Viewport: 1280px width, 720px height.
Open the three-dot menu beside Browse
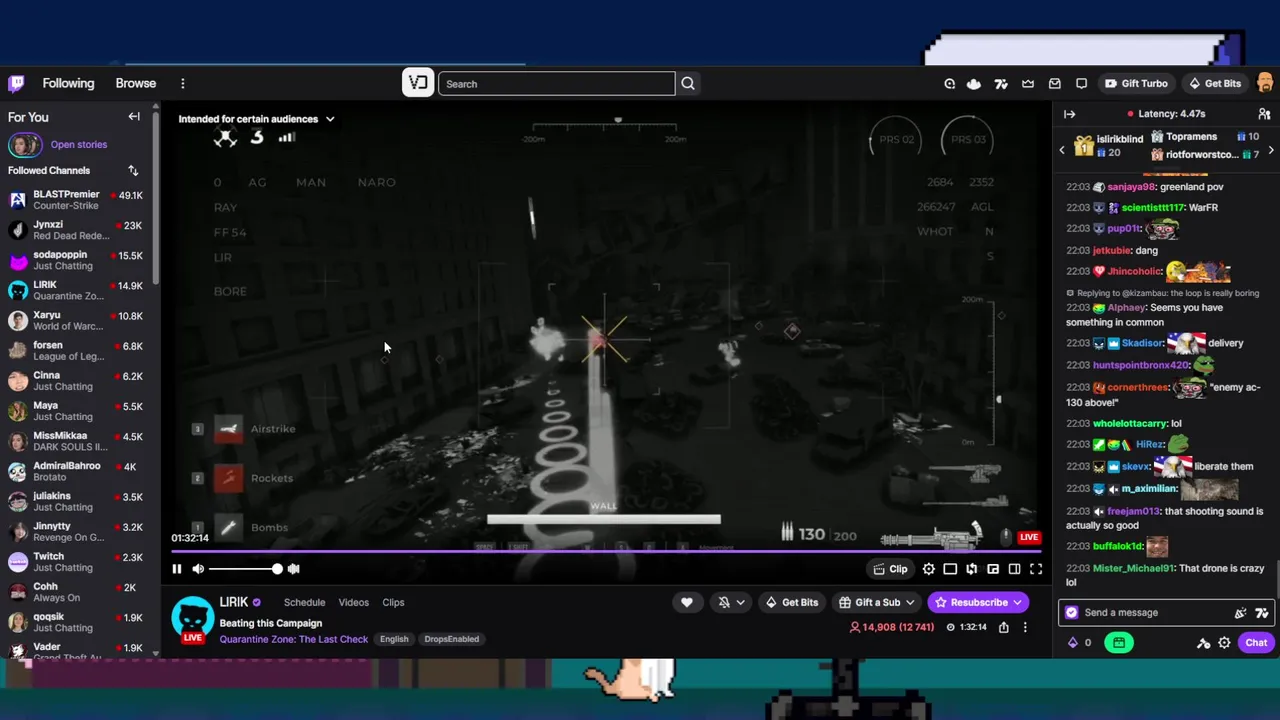[182, 84]
